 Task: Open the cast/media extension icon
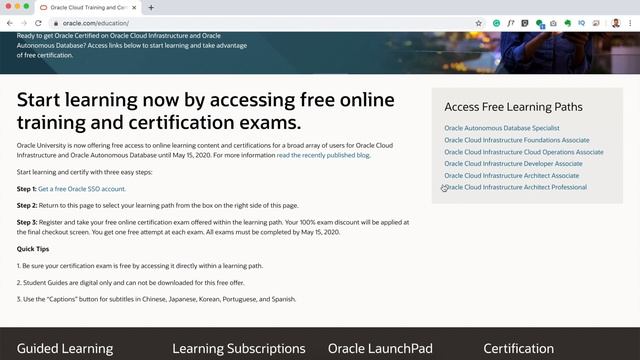click(x=596, y=23)
